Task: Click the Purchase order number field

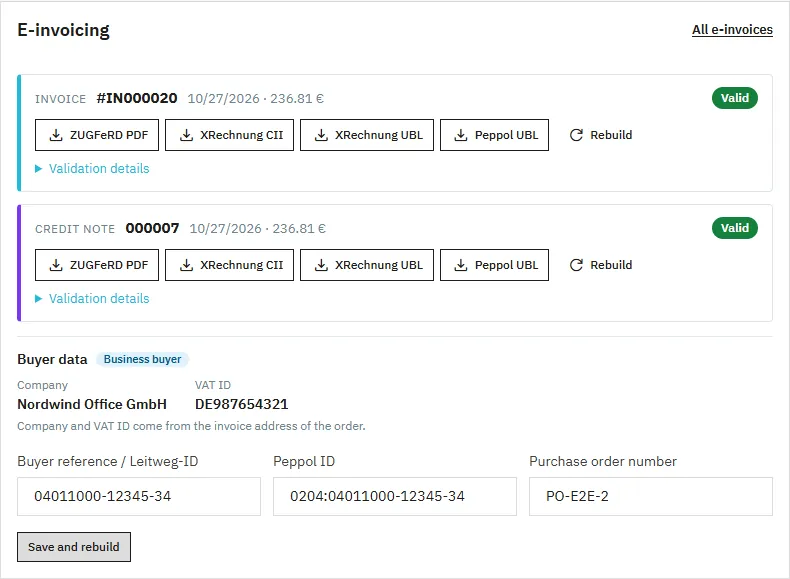Action: click(651, 496)
